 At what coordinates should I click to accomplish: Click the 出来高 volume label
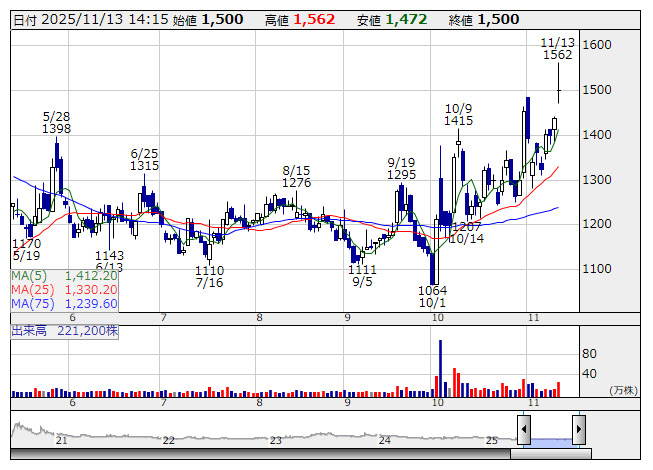coord(64,329)
